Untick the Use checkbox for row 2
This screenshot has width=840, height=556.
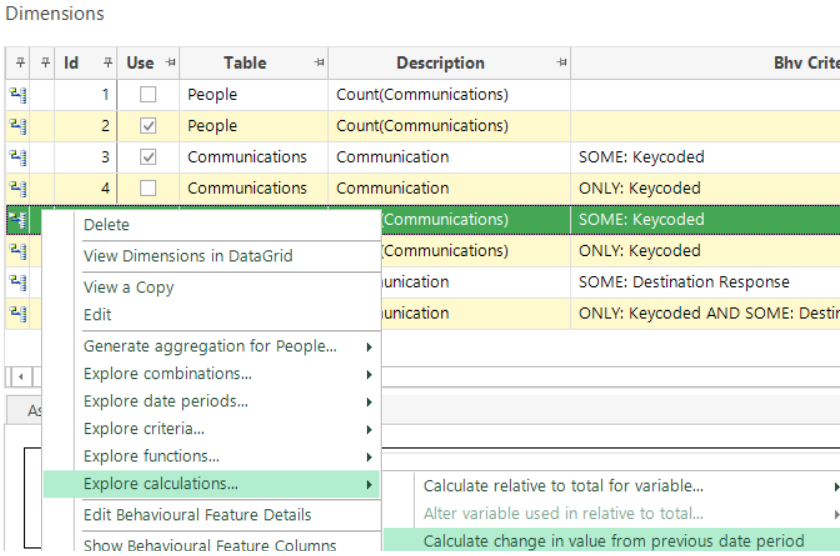[x=148, y=126]
